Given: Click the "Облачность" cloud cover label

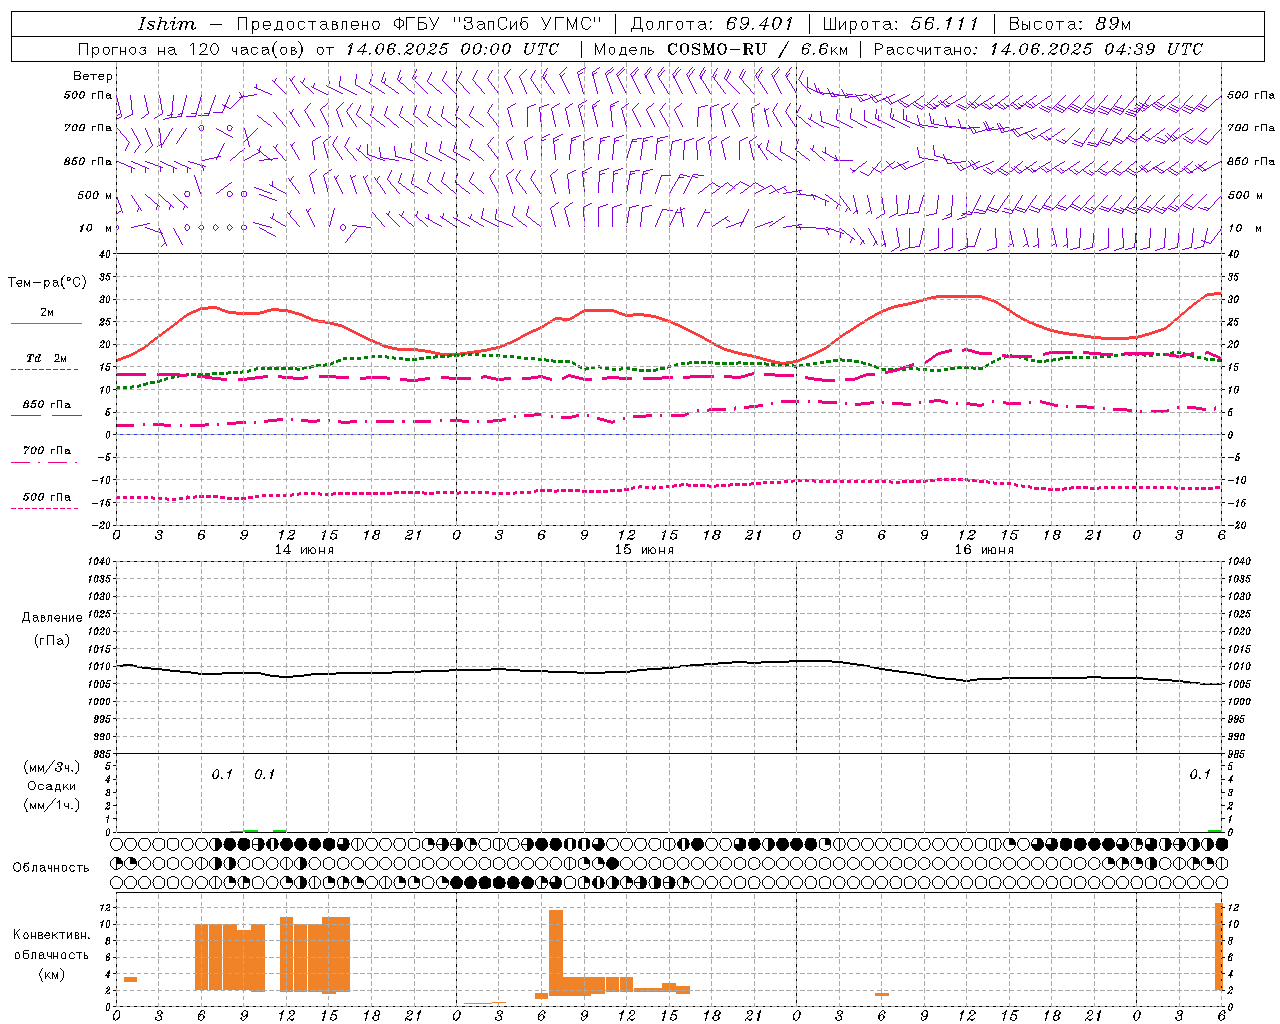Looking at the screenshot, I should pos(51,868).
